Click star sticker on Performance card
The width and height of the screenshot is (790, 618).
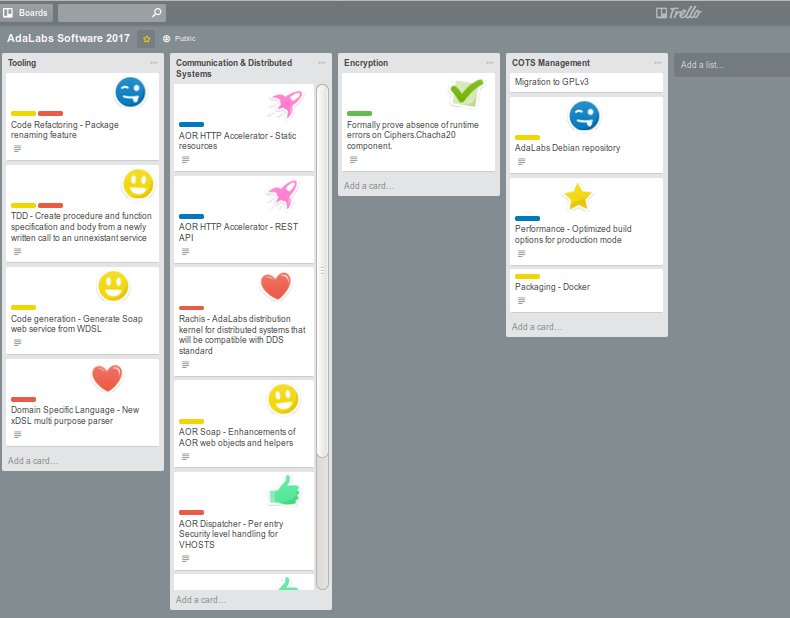point(577,196)
